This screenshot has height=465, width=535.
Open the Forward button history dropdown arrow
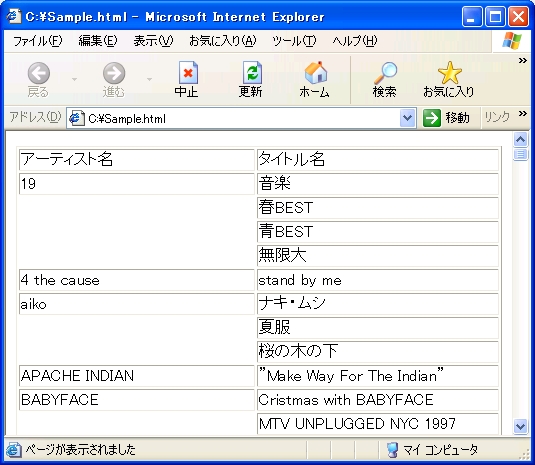(x=149, y=79)
